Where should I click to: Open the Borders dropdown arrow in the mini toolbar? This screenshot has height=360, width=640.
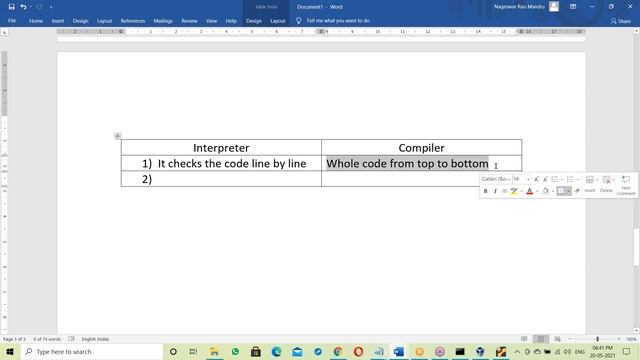click(569, 191)
